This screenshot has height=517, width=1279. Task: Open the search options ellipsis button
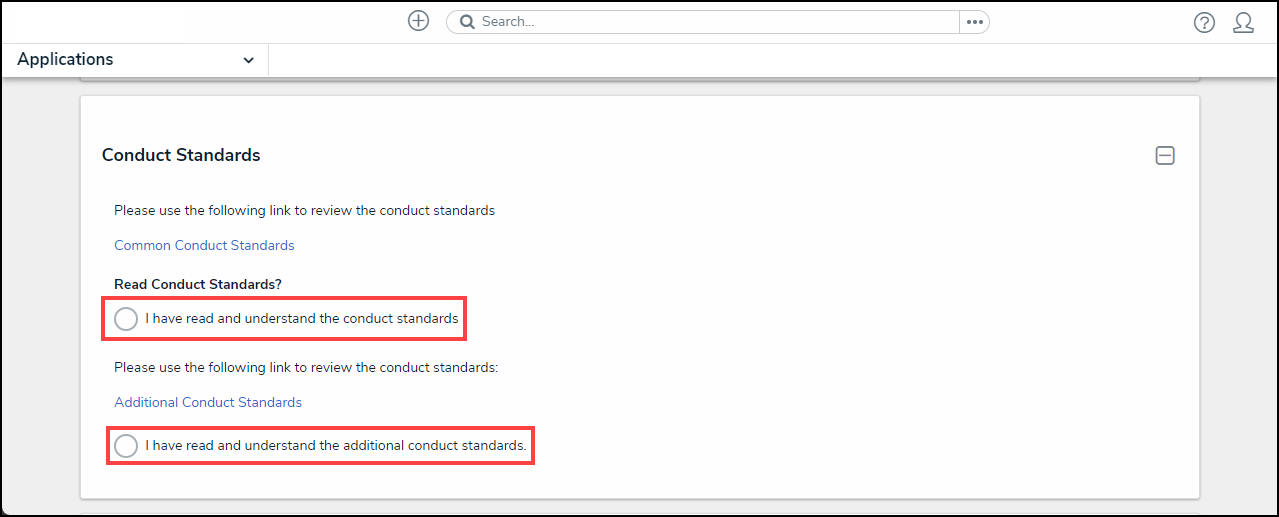pos(974,22)
